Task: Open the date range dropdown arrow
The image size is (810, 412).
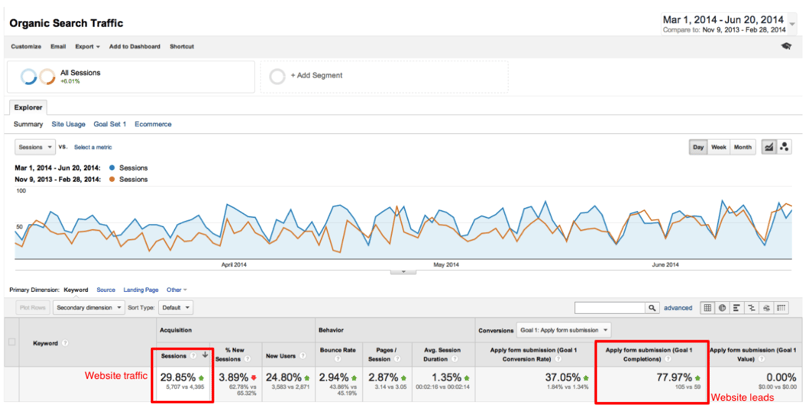Action: [792, 23]
